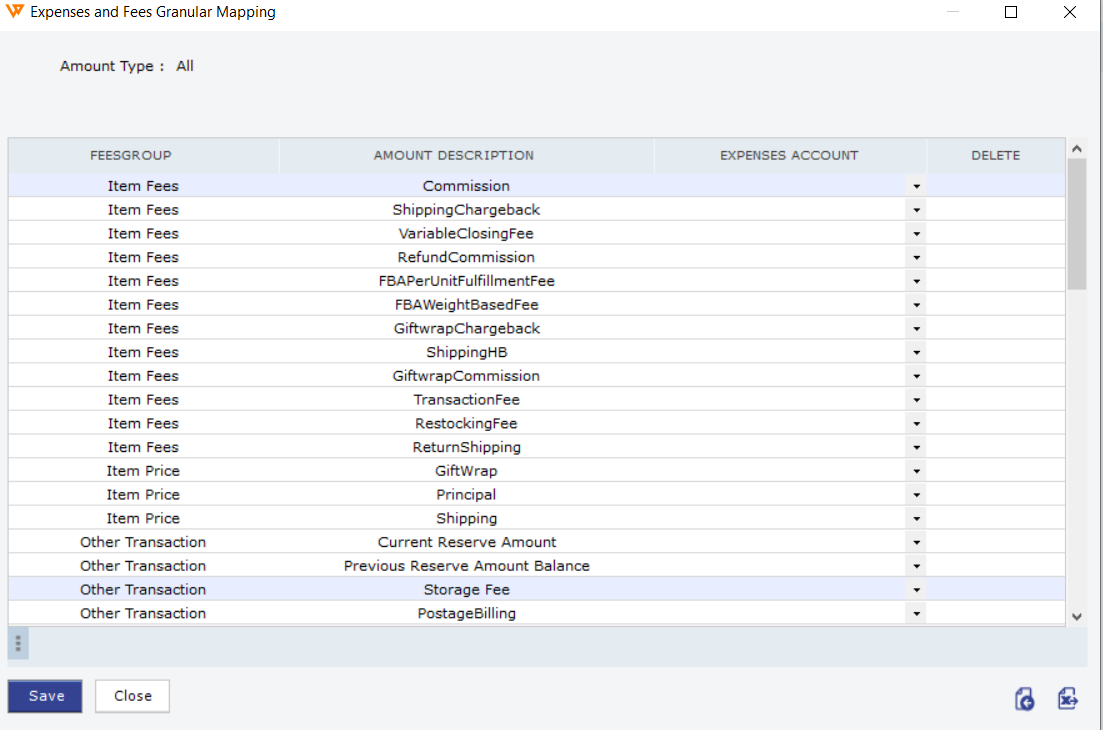Open expenses account dropdown for Previous Reserve Amount Balance
This screenshot has height=730, width=1103.
pos(917,566)
